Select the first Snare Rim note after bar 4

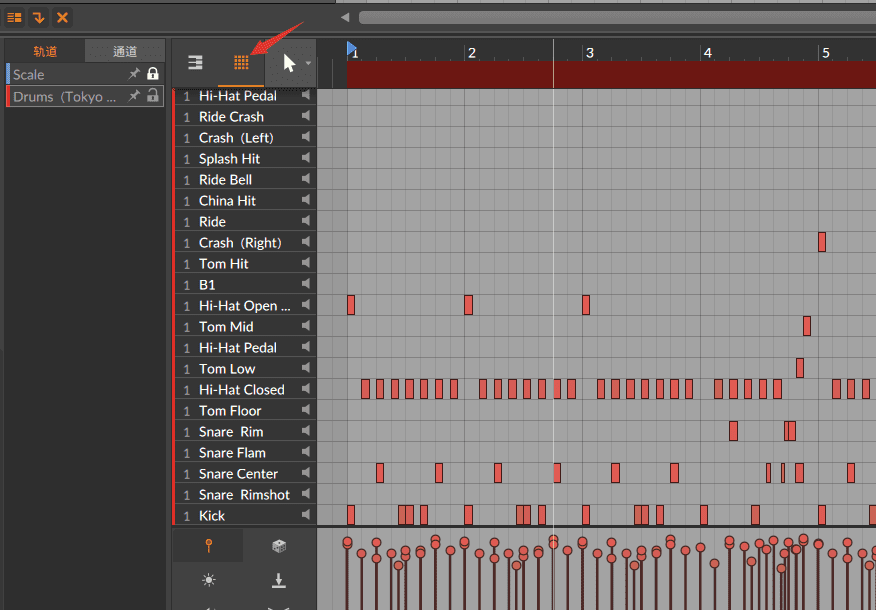point(734,431)
